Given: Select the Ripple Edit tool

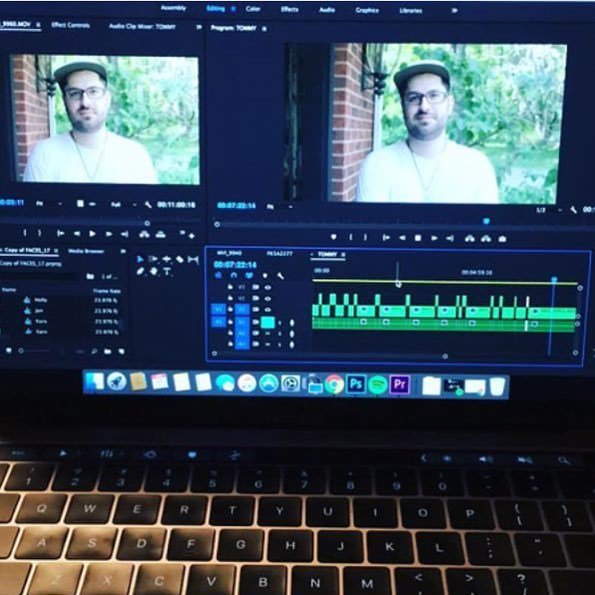Looking at the screenshot, I should pos(167,259).
